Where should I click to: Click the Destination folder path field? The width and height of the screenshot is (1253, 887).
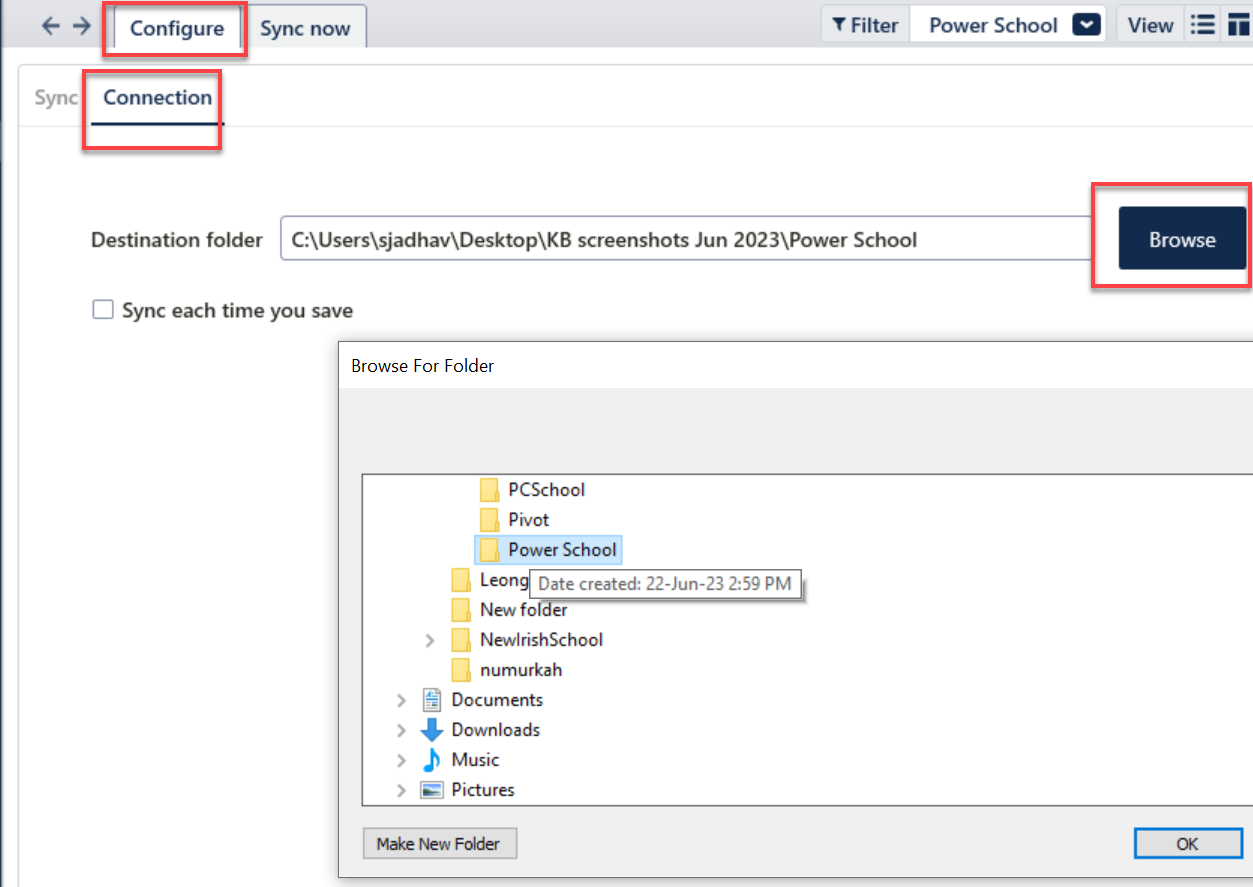685,239
